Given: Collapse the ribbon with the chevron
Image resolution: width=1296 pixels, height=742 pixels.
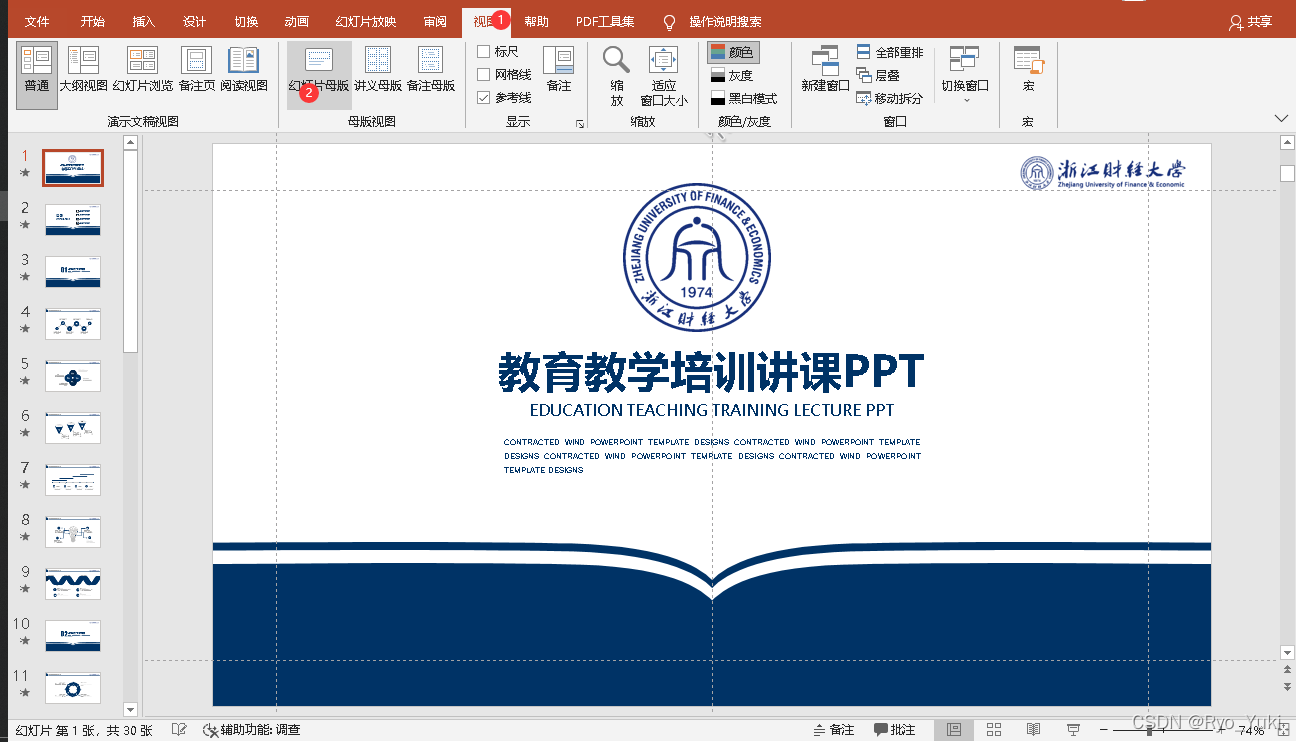Looking at the screenshot, I should point(1282,118).
